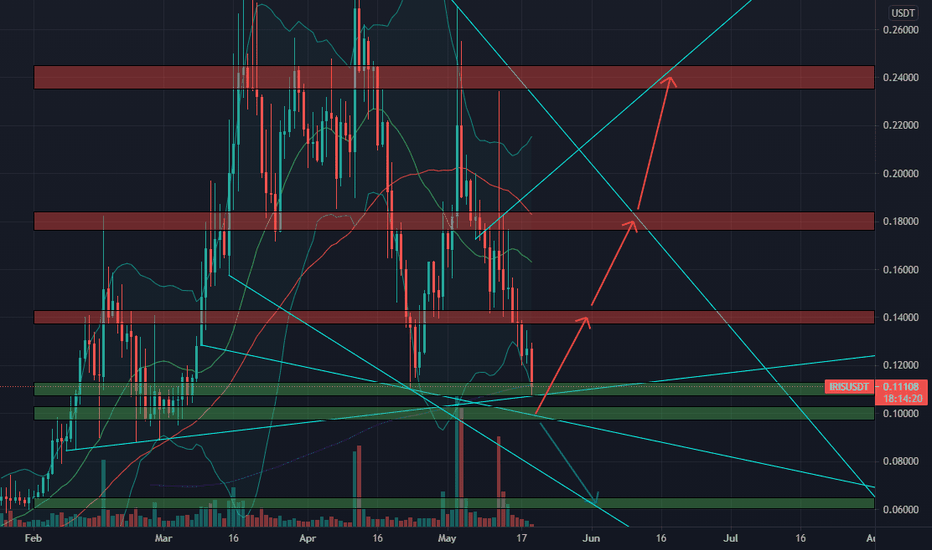Click the 0.24000 price axis label
The width and height of the screenshot is (932, 550).
click(x=900, y=78)
